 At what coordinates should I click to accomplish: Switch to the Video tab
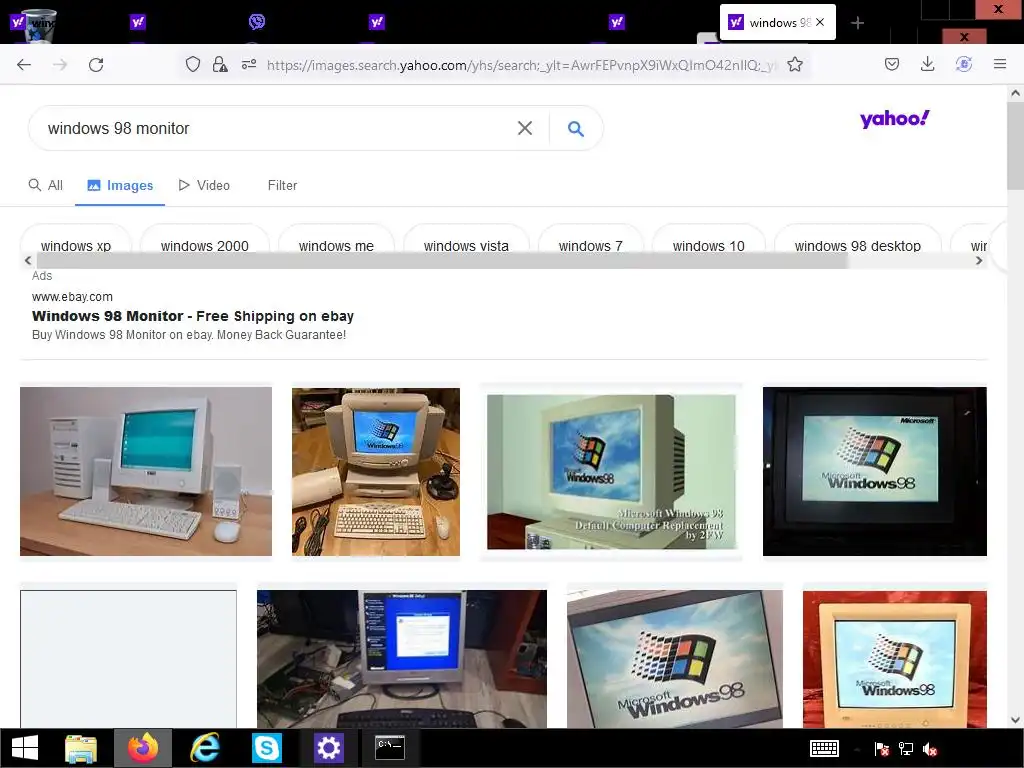204,185
